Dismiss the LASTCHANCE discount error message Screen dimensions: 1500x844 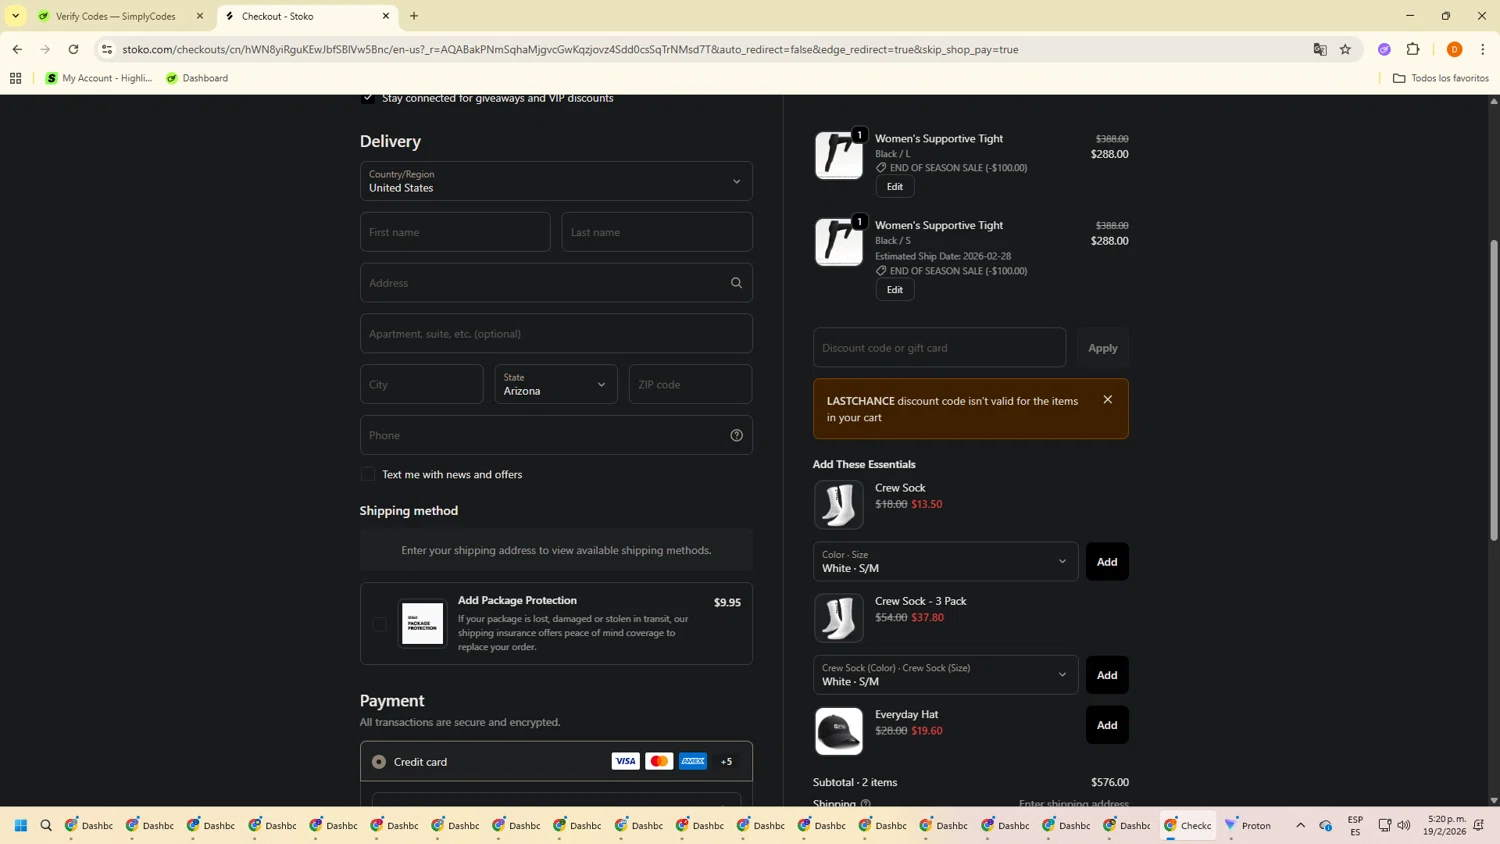pyautogui.click(x=1107, y=400)
